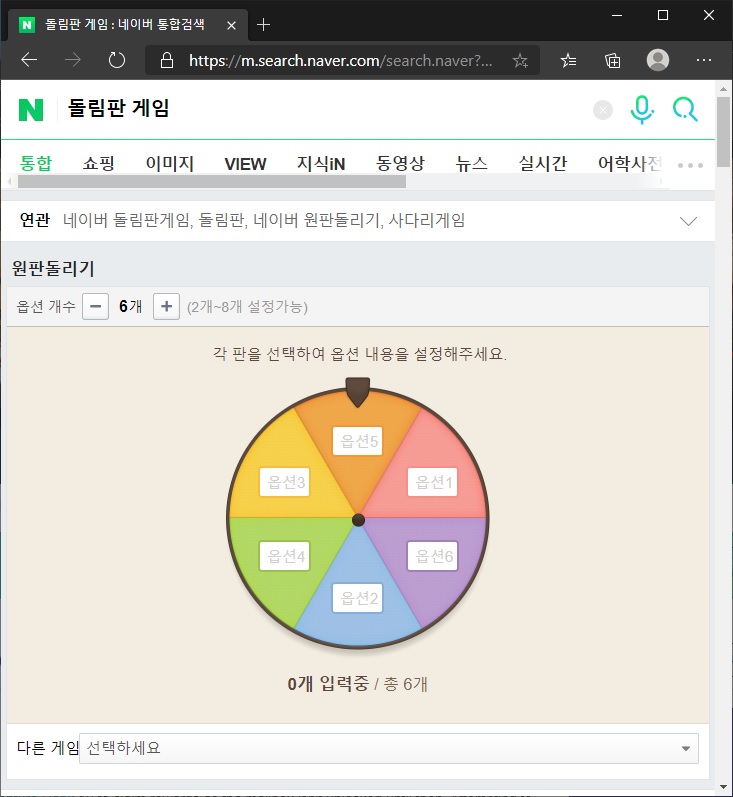Open the browser profile avatar
Image resolution: width=733 pixels, height=797 pixels.
(658, 60)
